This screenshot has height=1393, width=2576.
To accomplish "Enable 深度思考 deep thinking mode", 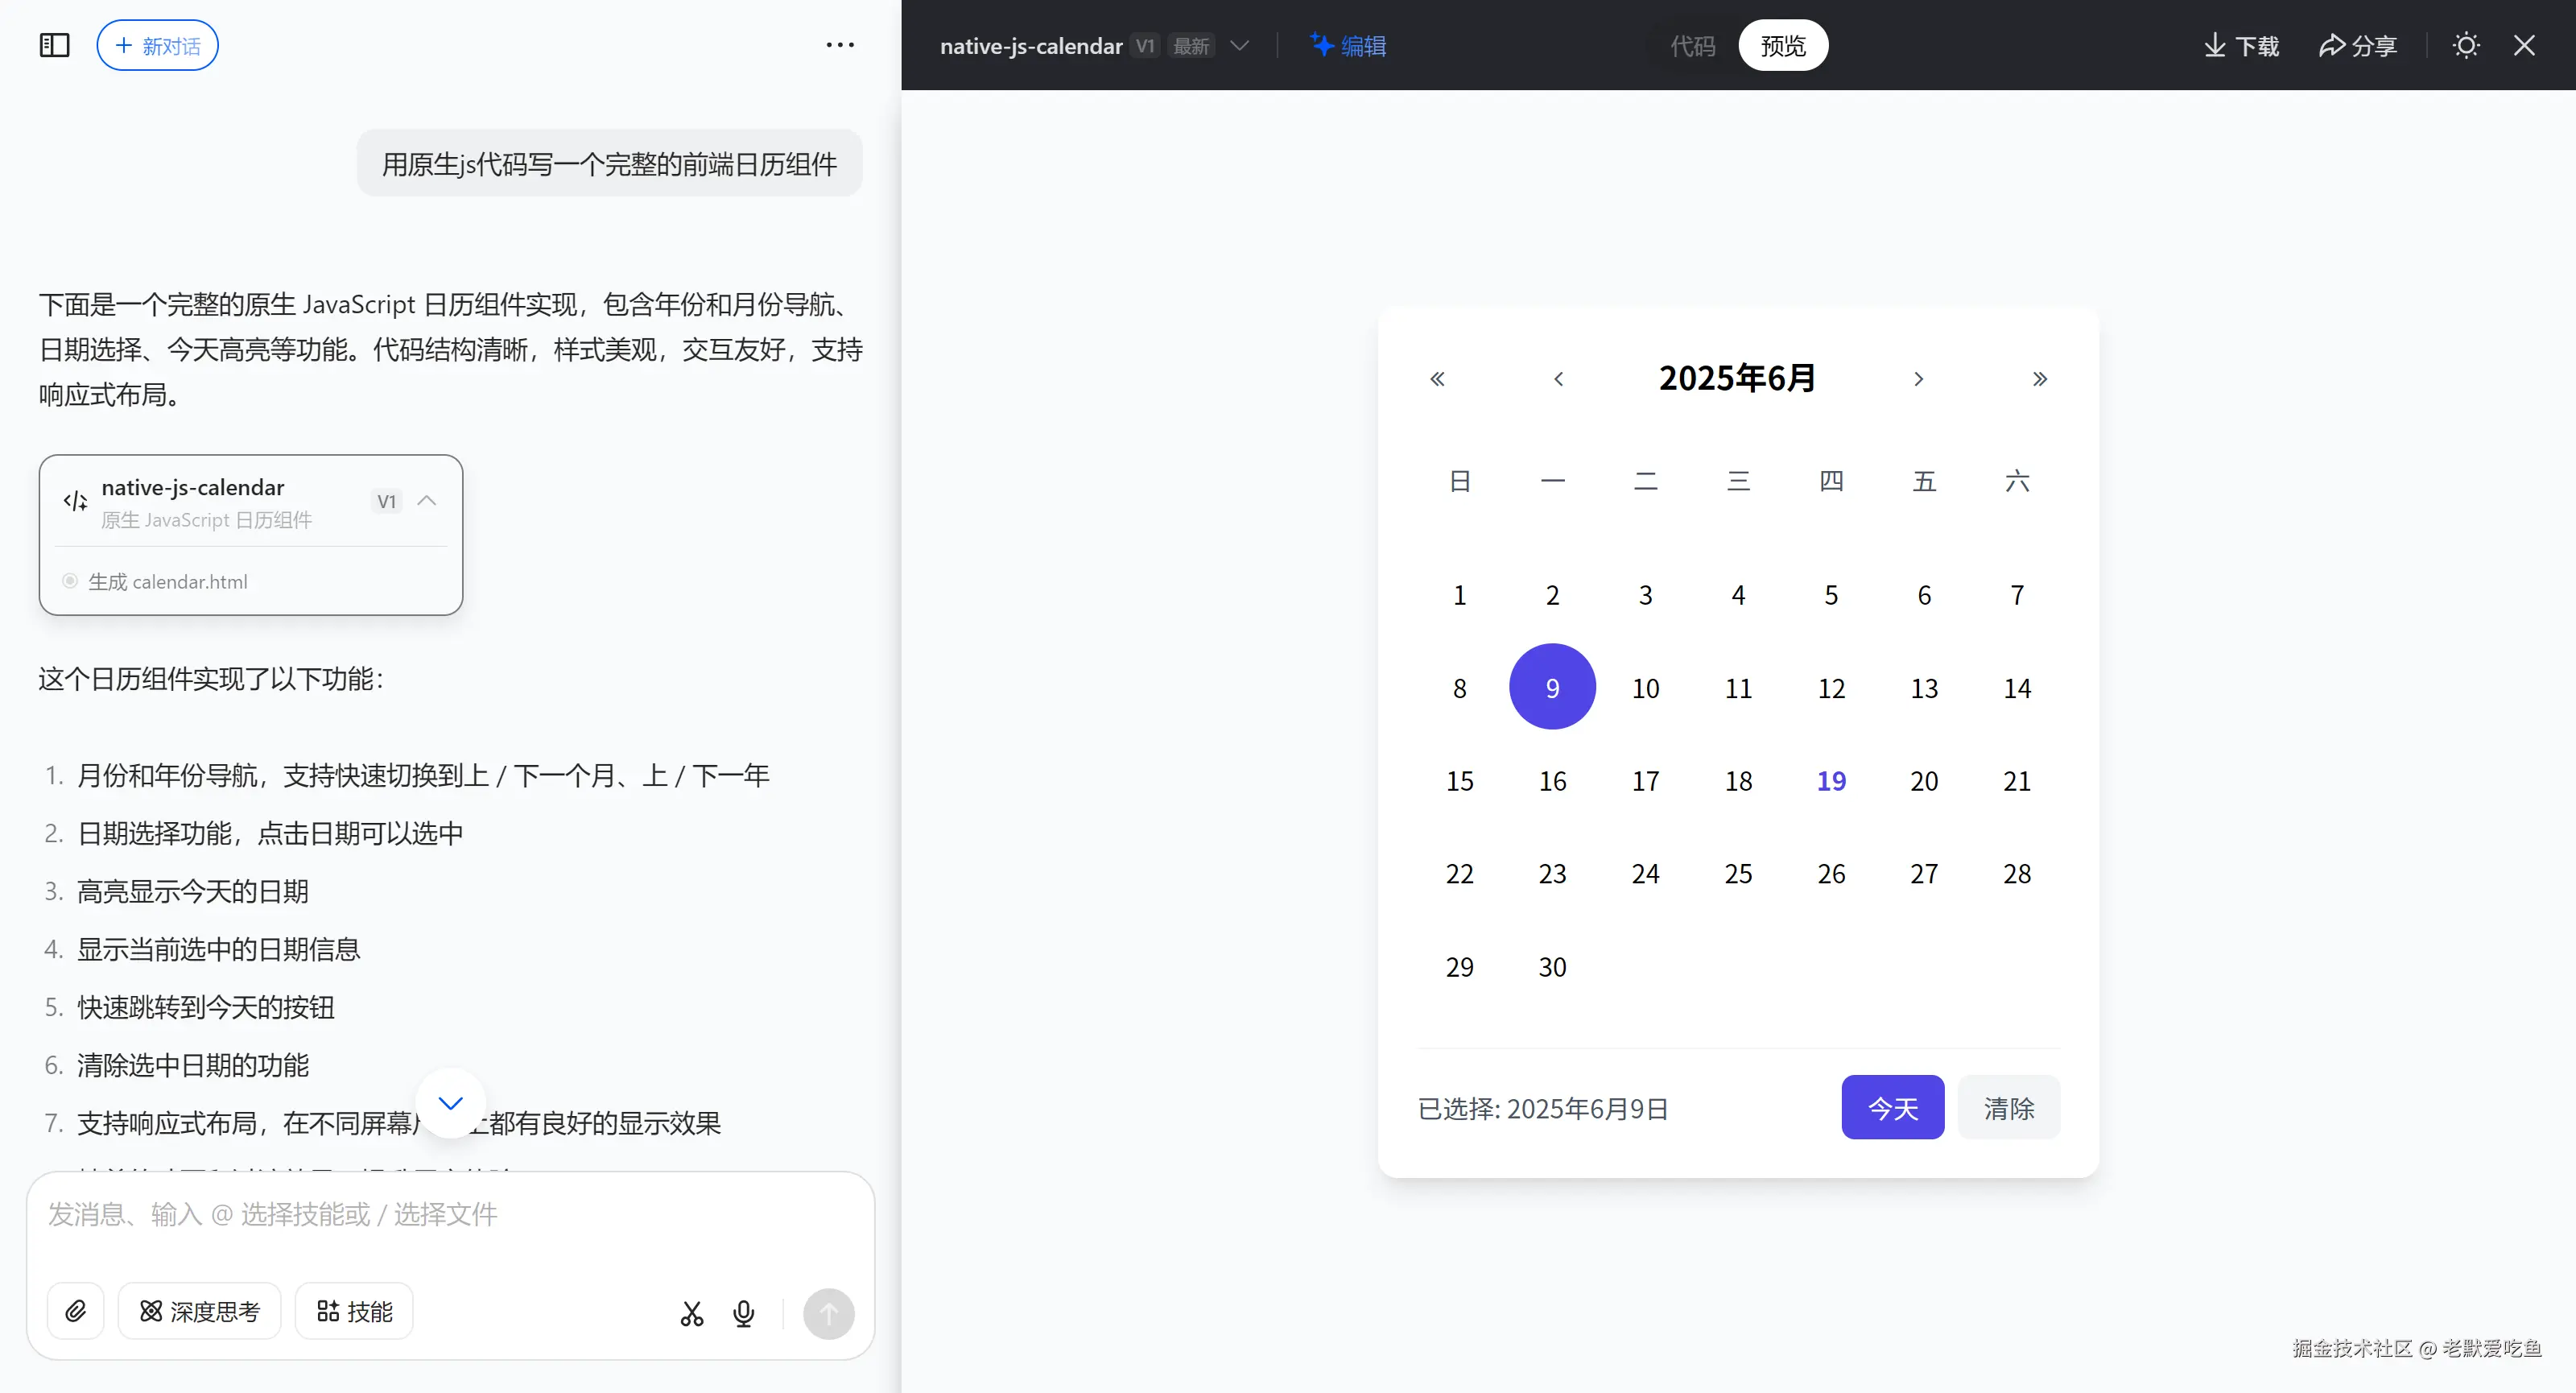I will [199, 1311].
